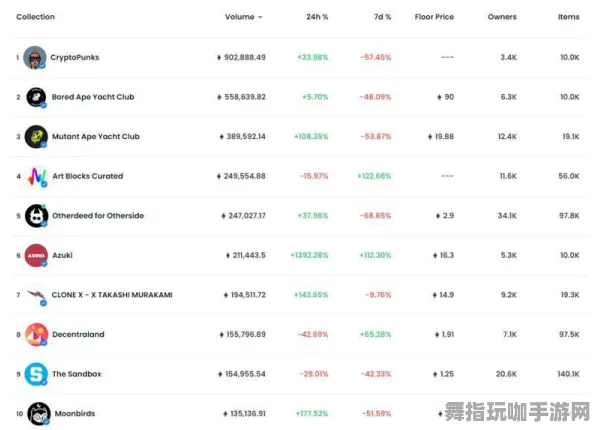Open CLONE X - X TAKASHI MURAKAMI link
Viewport: 596px width, 430px height.
(x=112, y=295)
